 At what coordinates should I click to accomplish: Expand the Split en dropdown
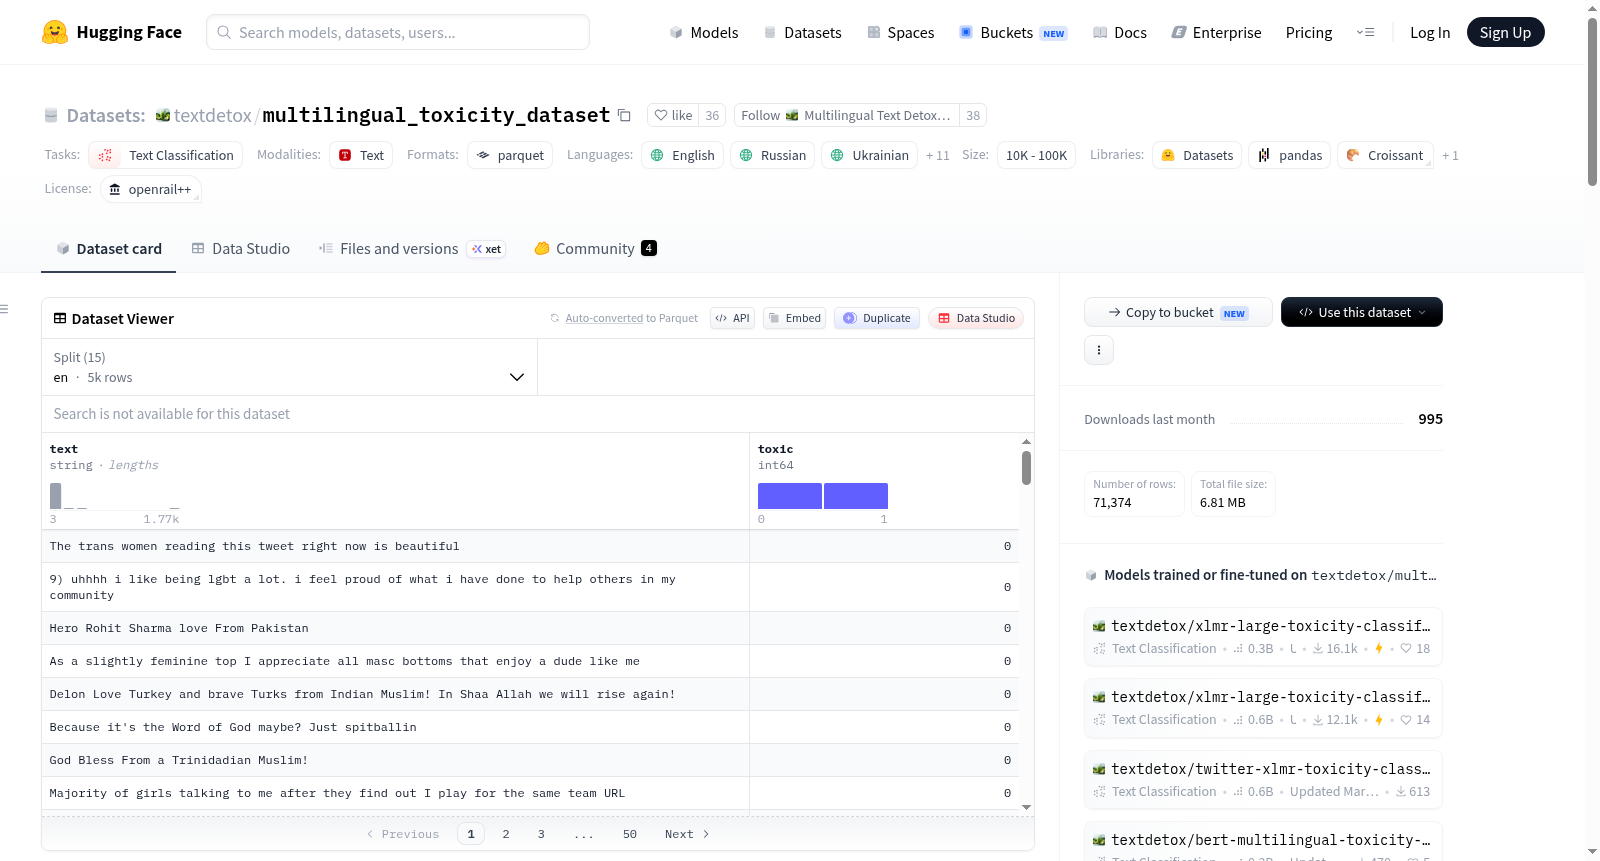pyautogui.click(x=289, y=367)
